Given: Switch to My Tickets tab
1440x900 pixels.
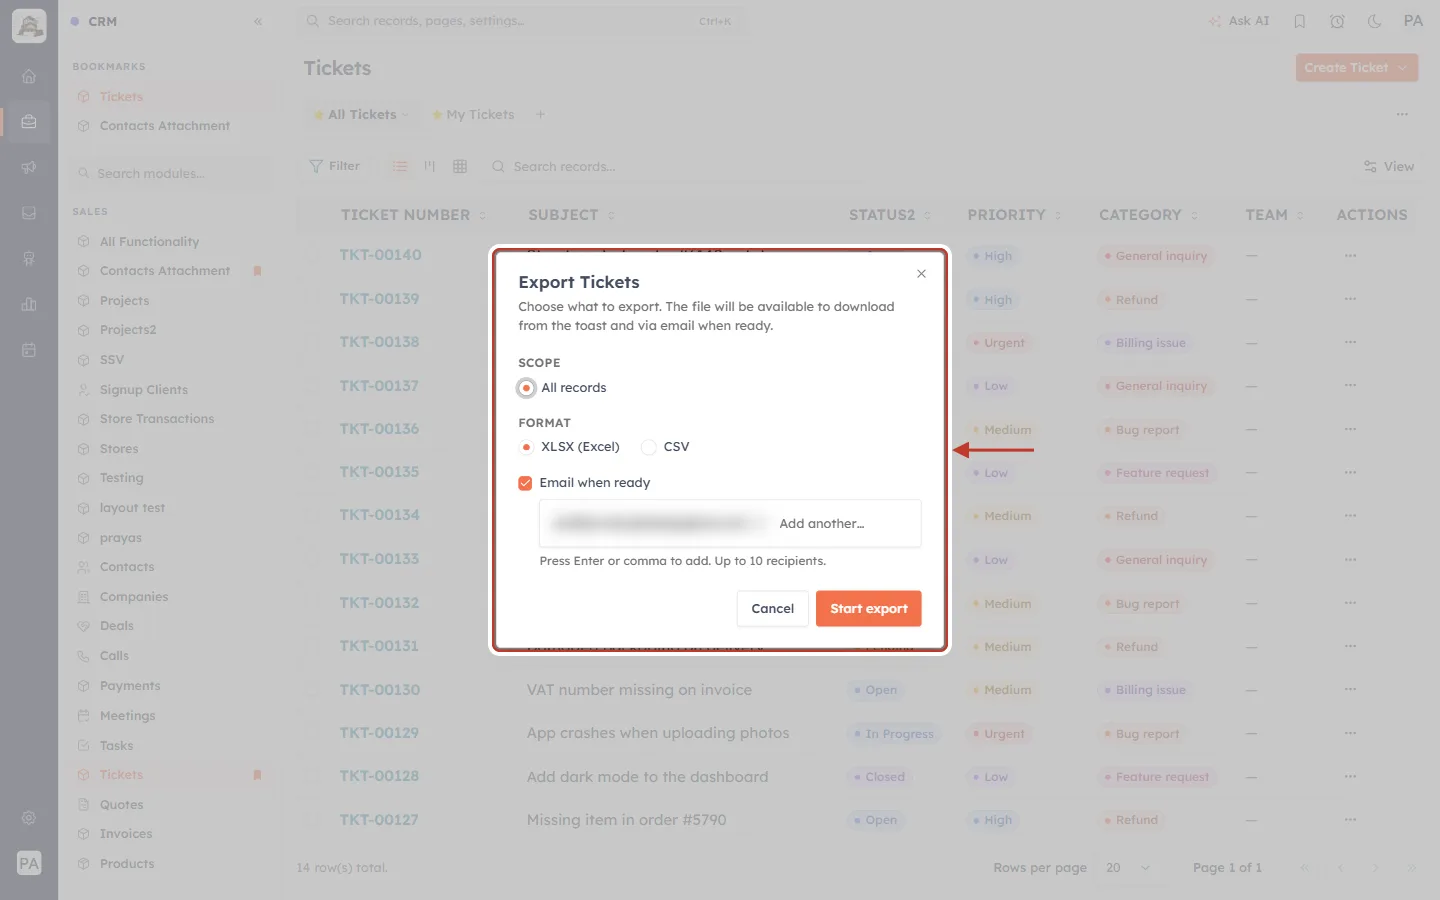Looking at the screenshot, I should [x=473, y=115].
